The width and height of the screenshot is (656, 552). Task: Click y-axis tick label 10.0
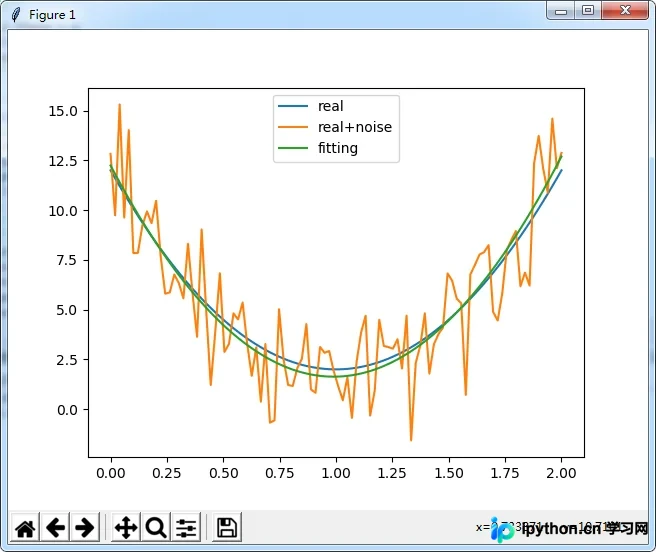[x=63, y=211]
